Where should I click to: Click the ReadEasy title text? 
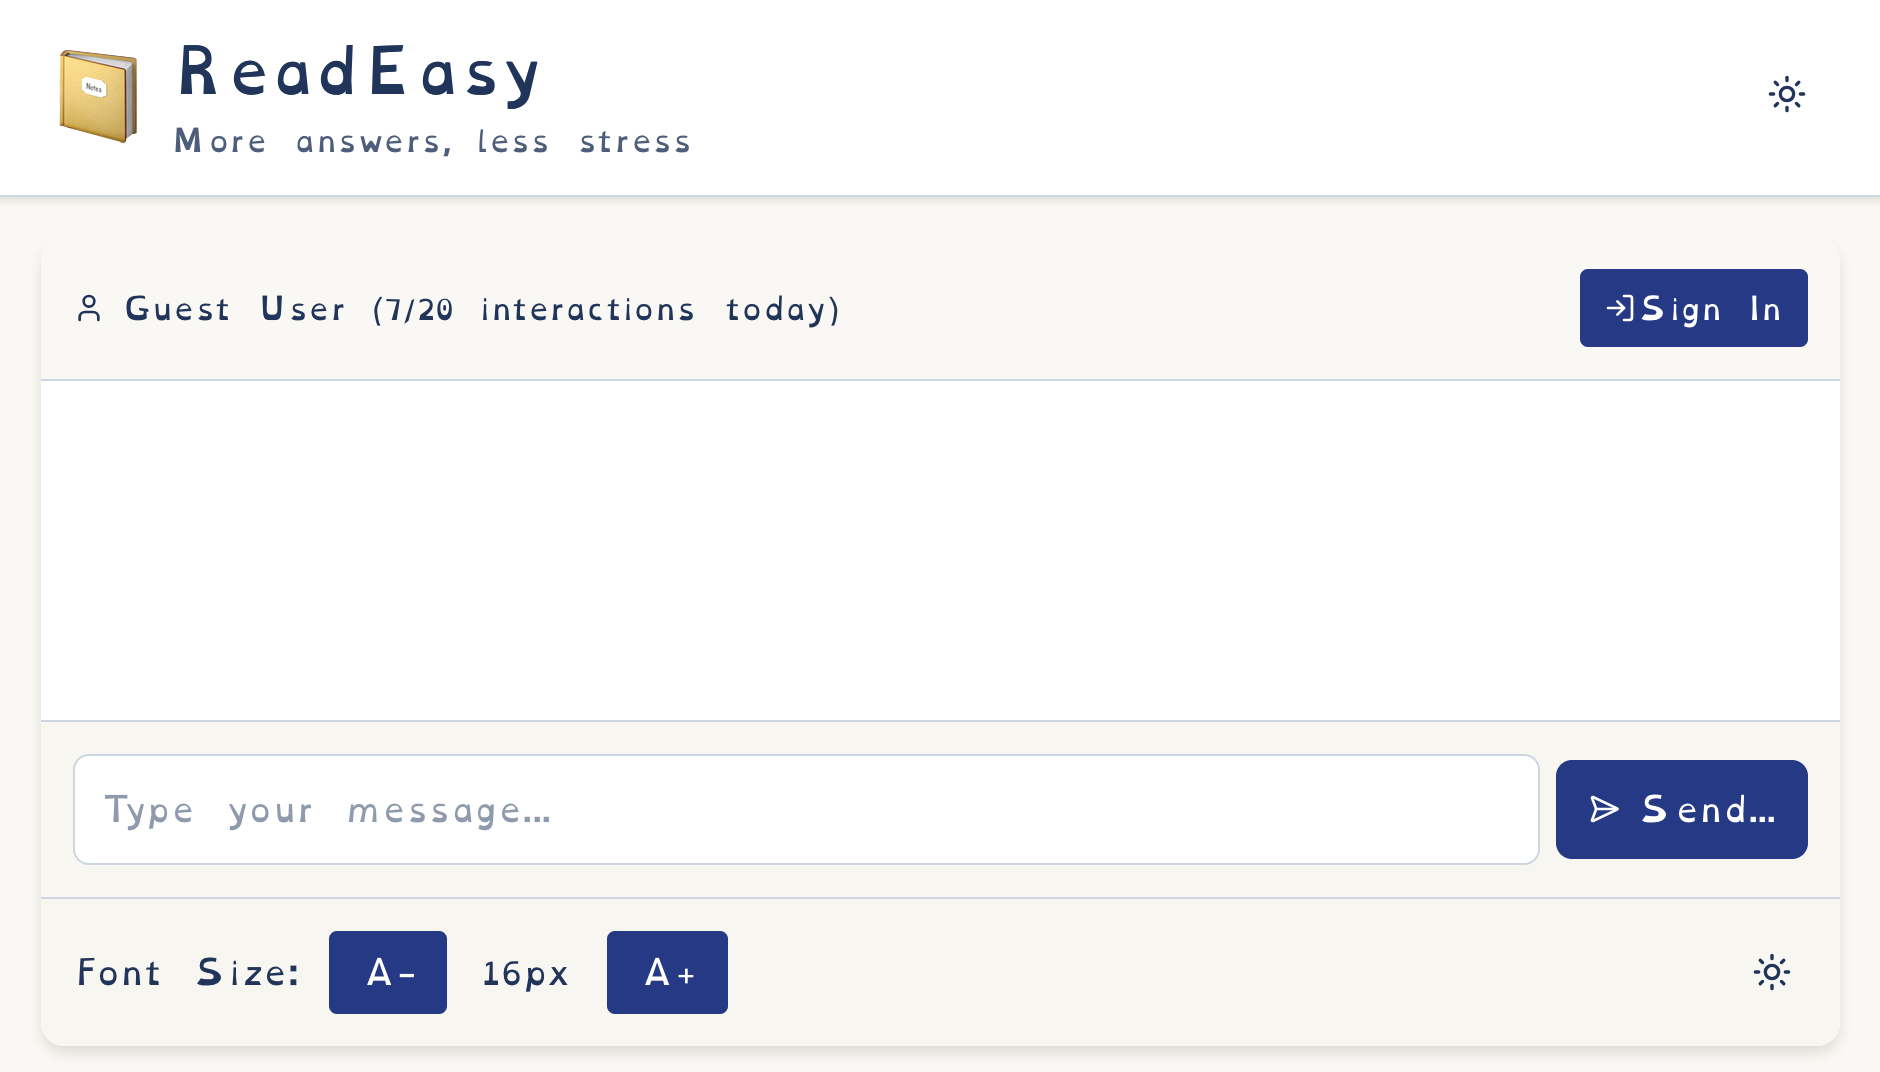(357, 70)
